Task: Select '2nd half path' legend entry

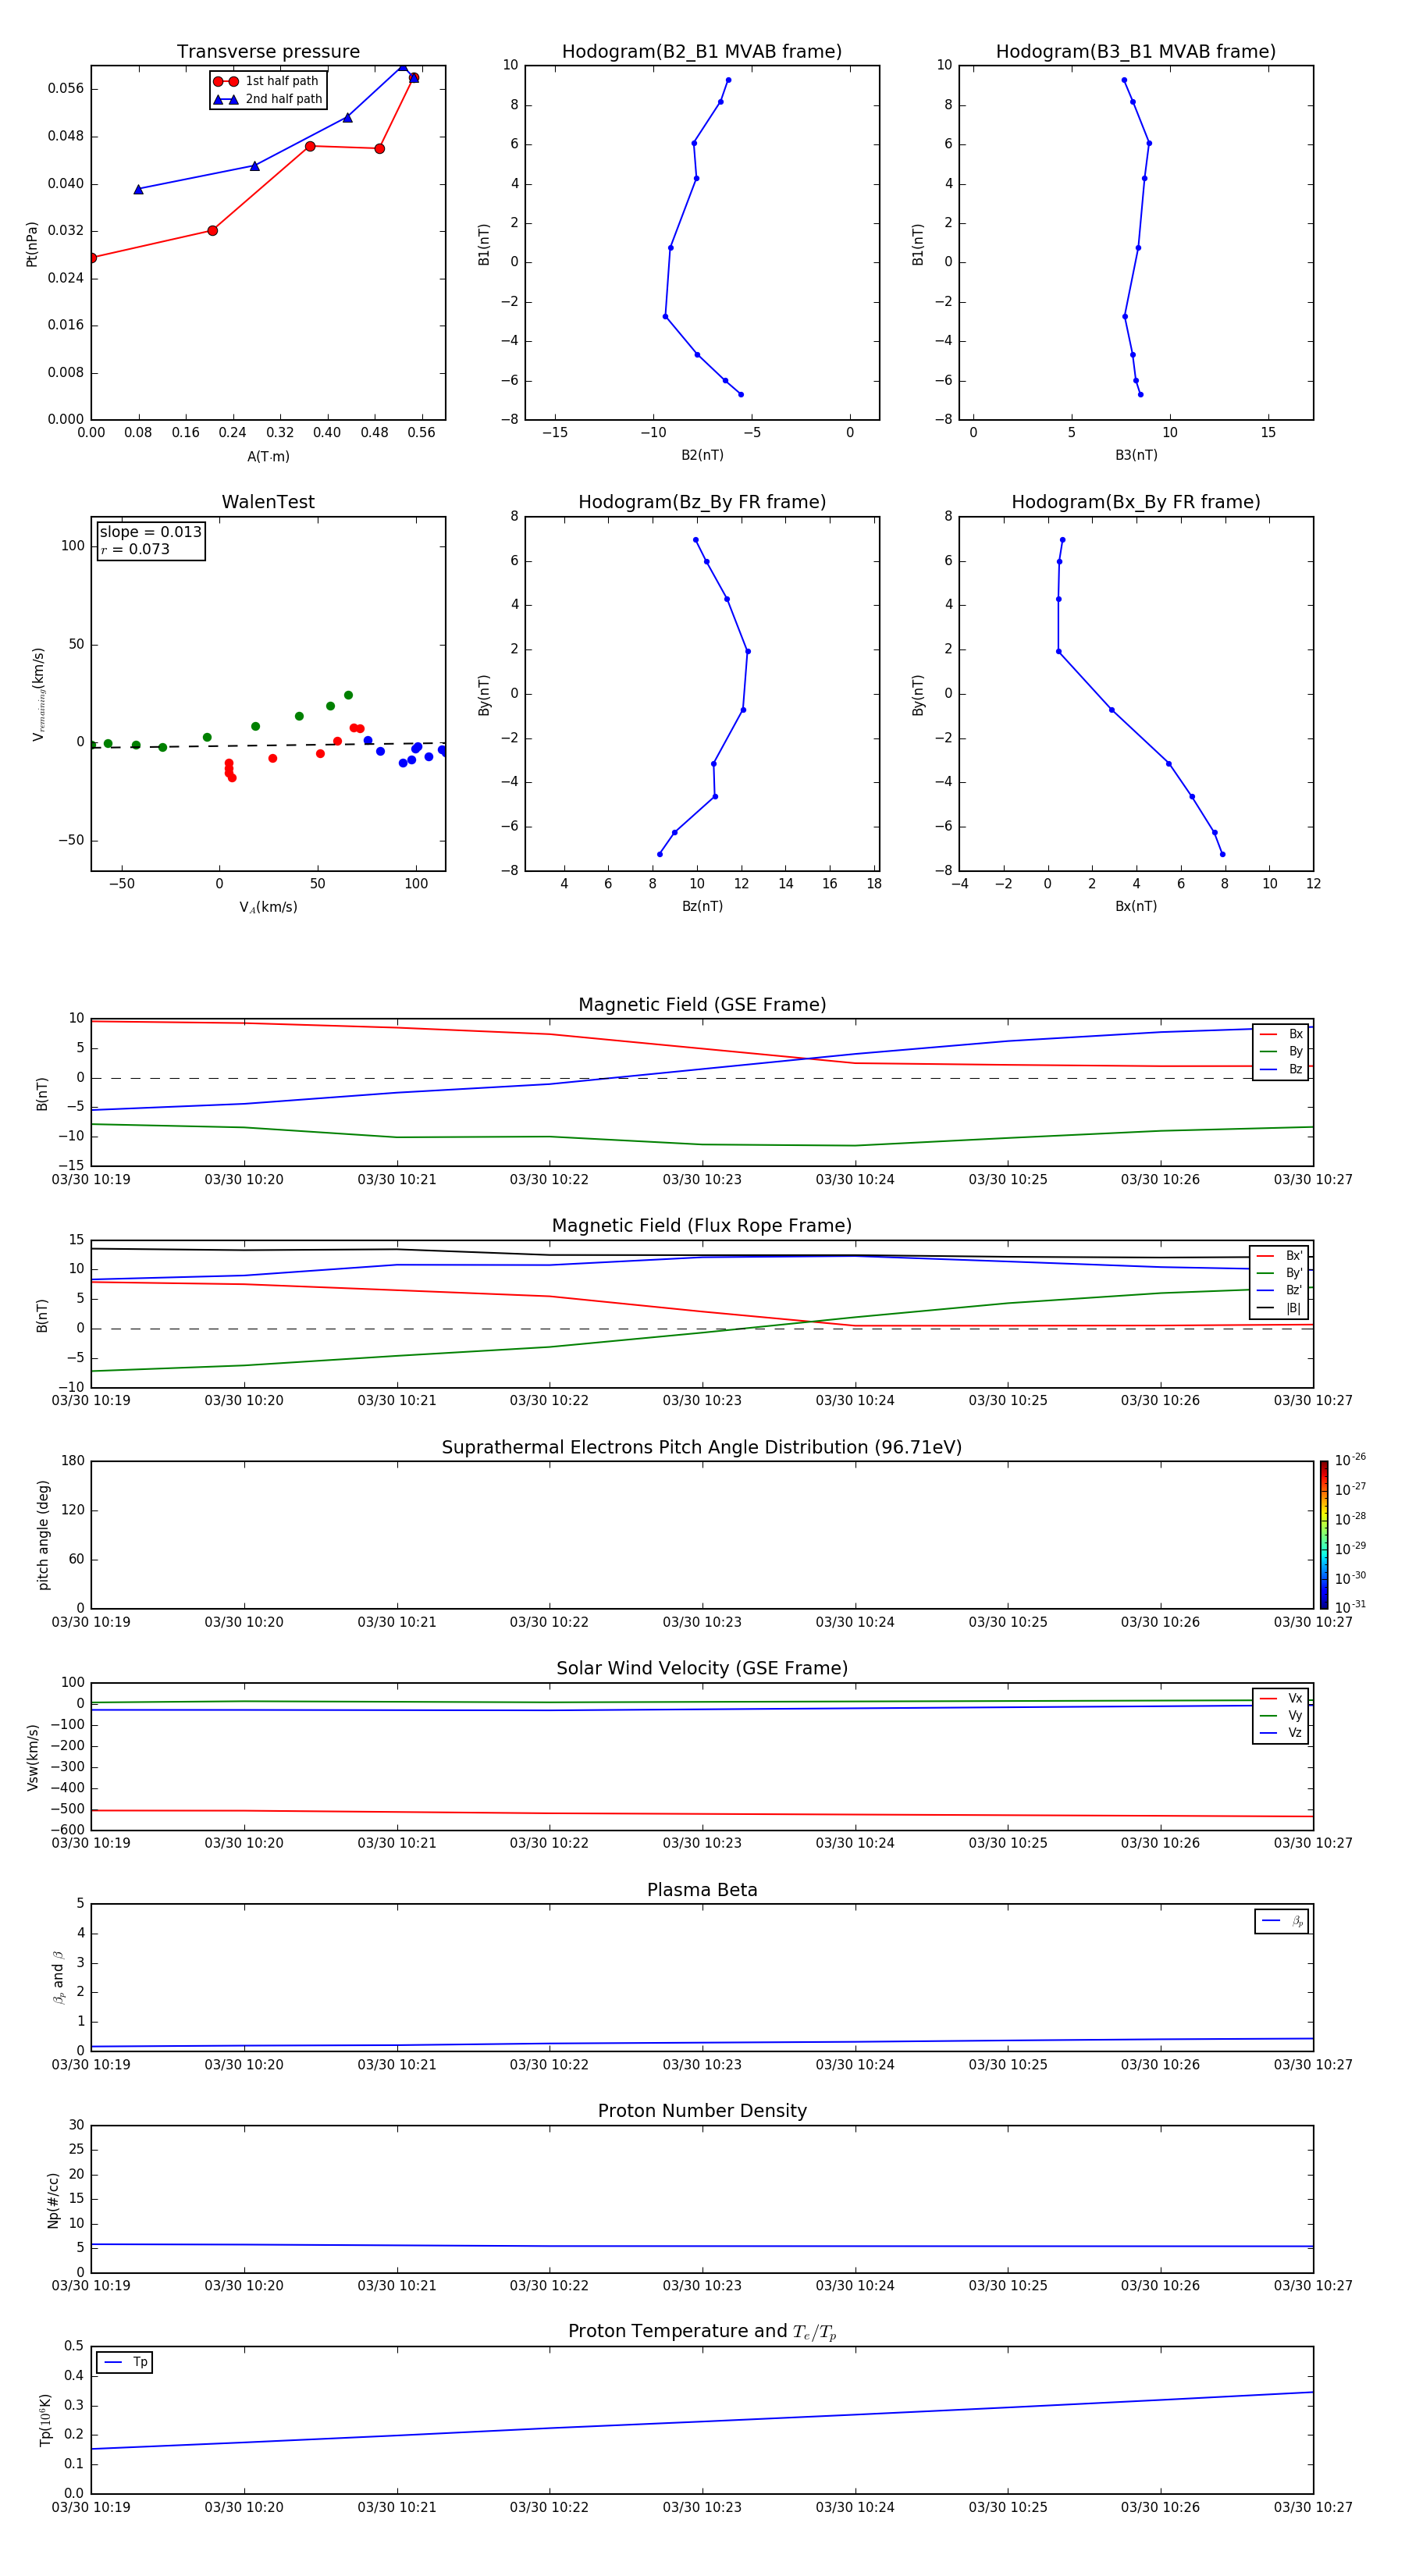Action: pos(268,99)
